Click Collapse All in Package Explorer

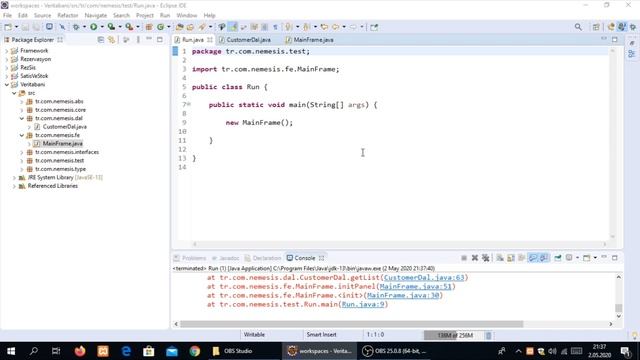tap(101, 40)
